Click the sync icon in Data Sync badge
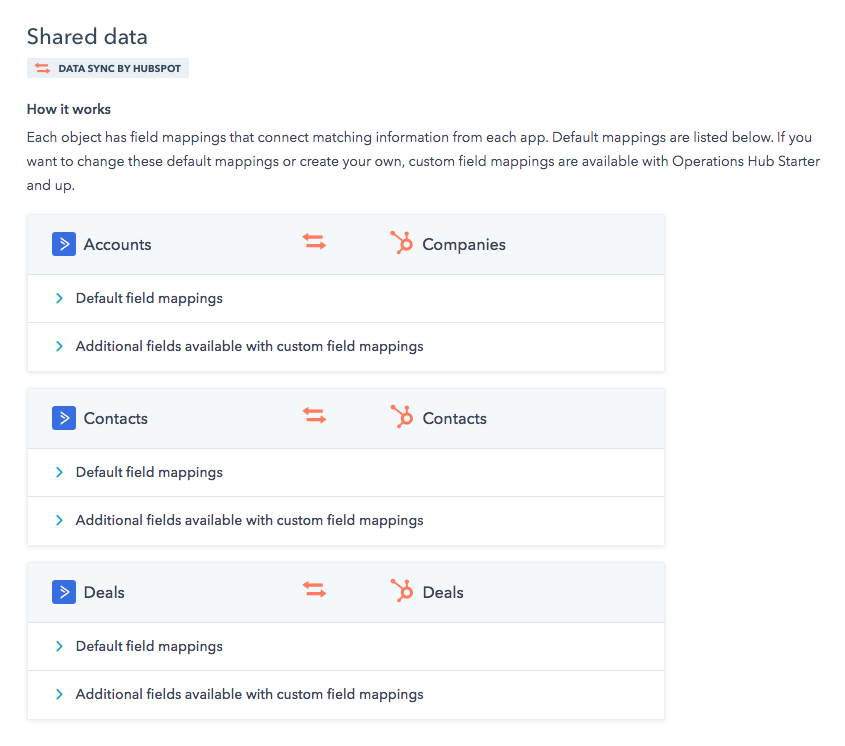 click(42, 69)
